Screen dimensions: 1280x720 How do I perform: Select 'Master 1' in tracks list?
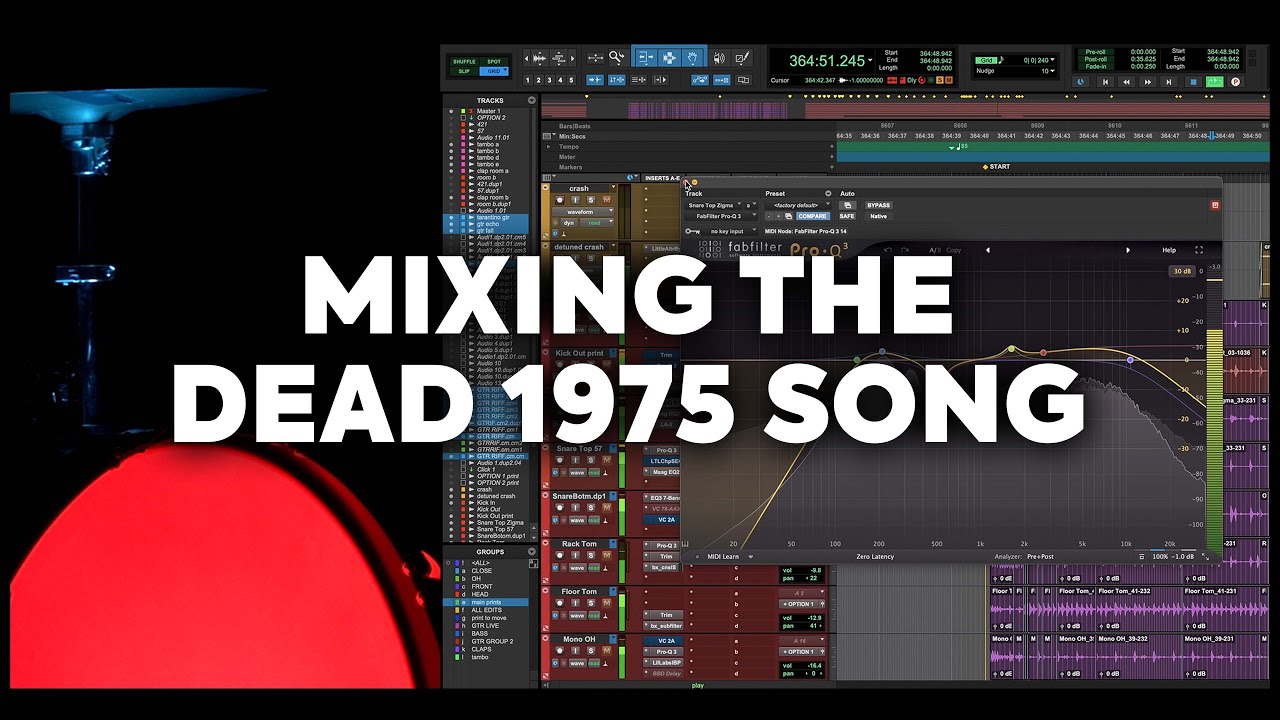tap(489, 111)
